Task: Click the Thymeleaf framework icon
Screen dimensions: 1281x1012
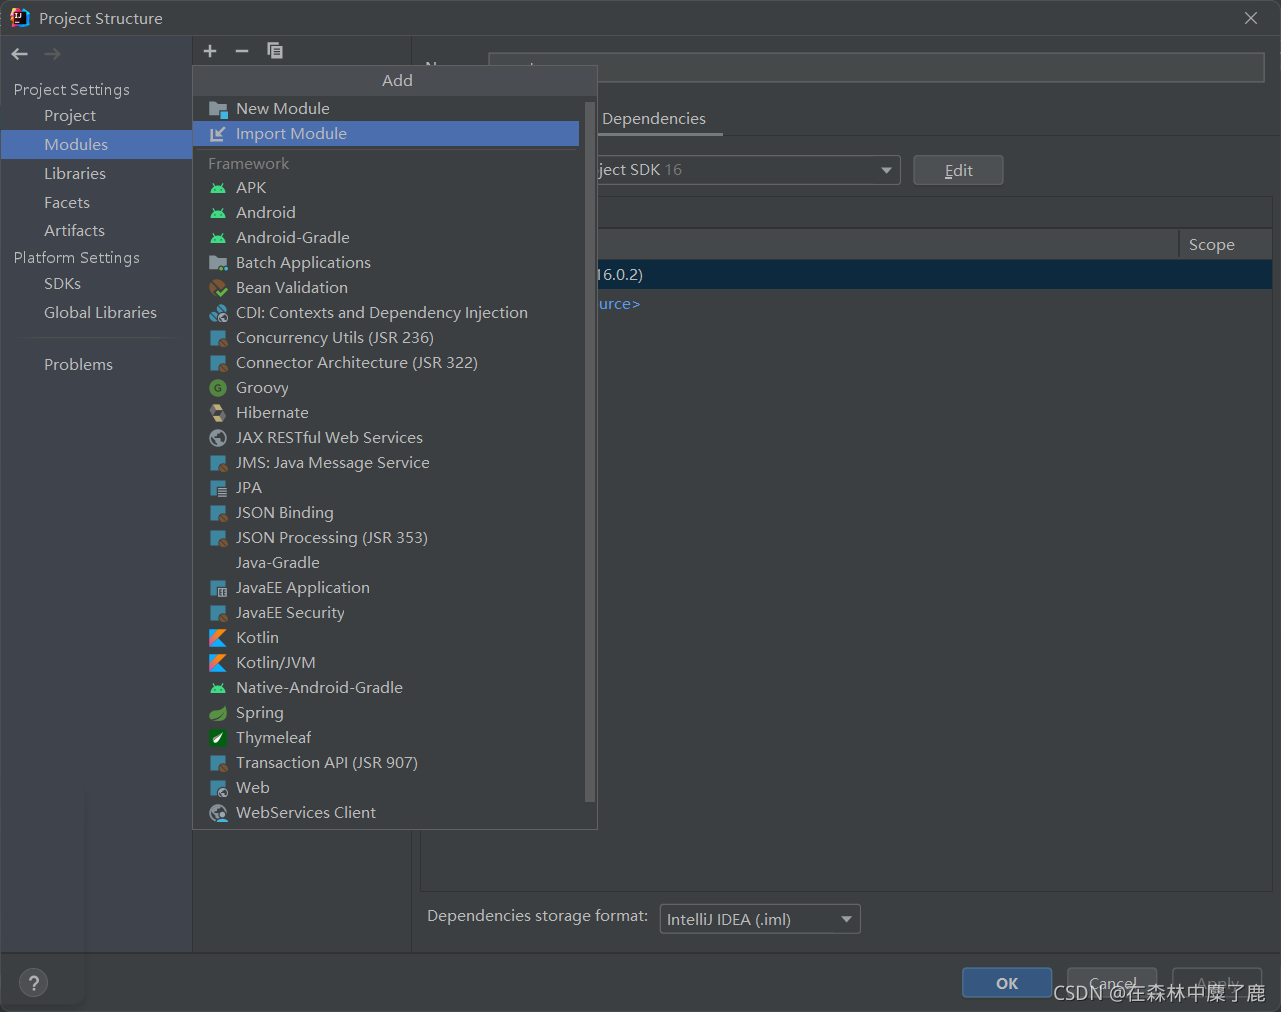Action: click(218, 738)
